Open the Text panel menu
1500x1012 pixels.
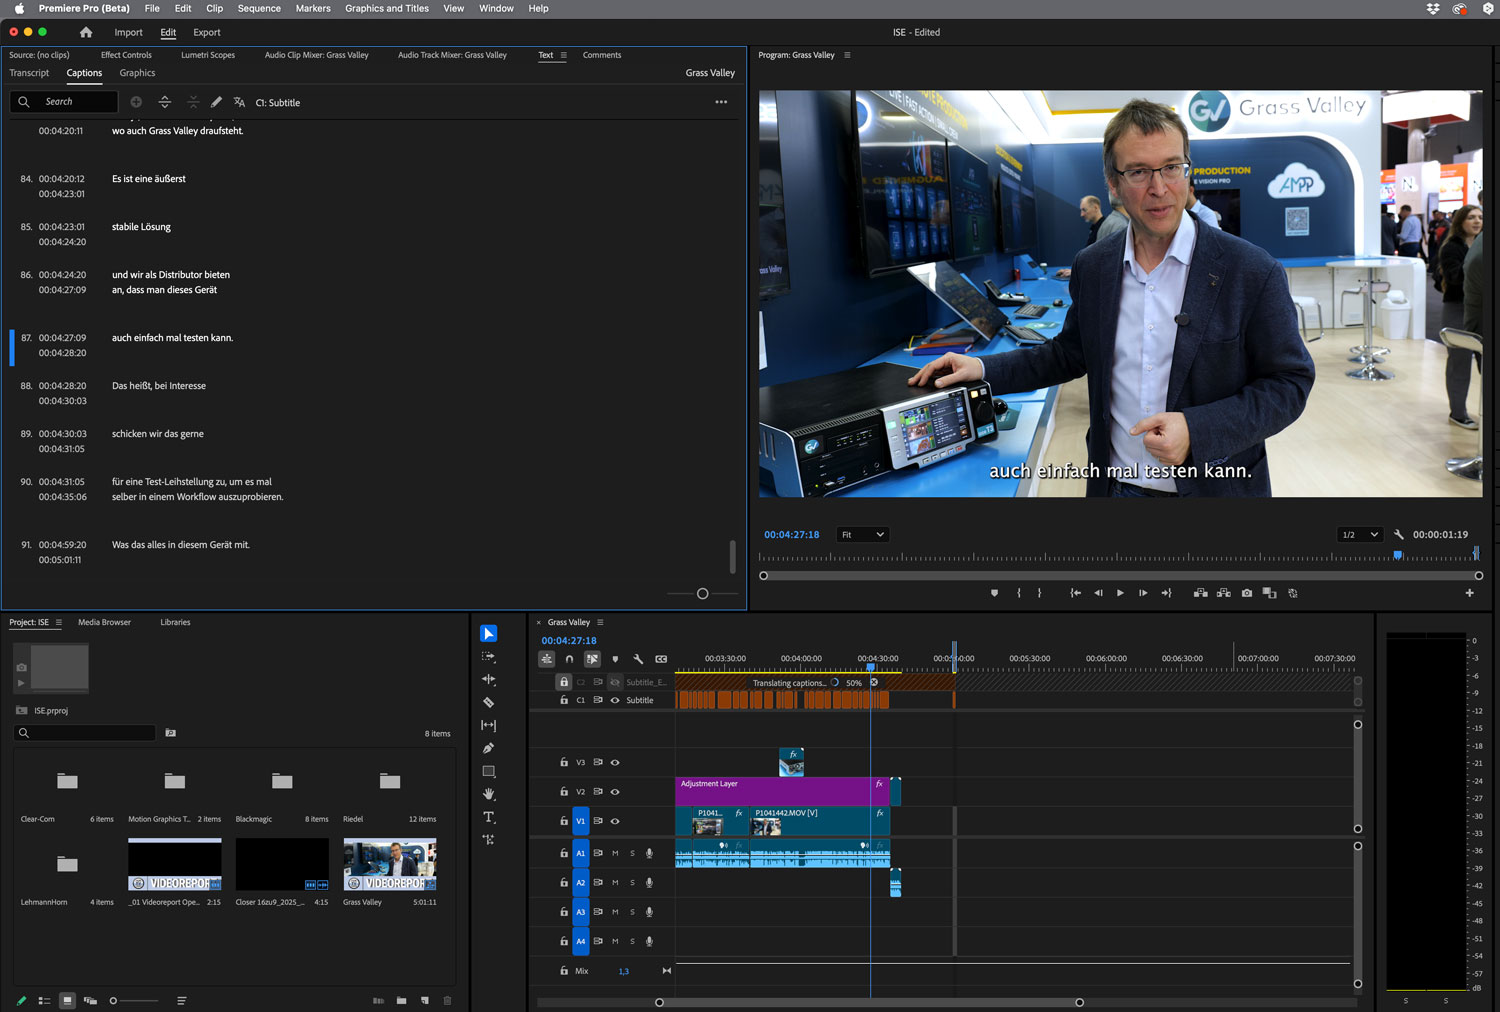(563, 55)
